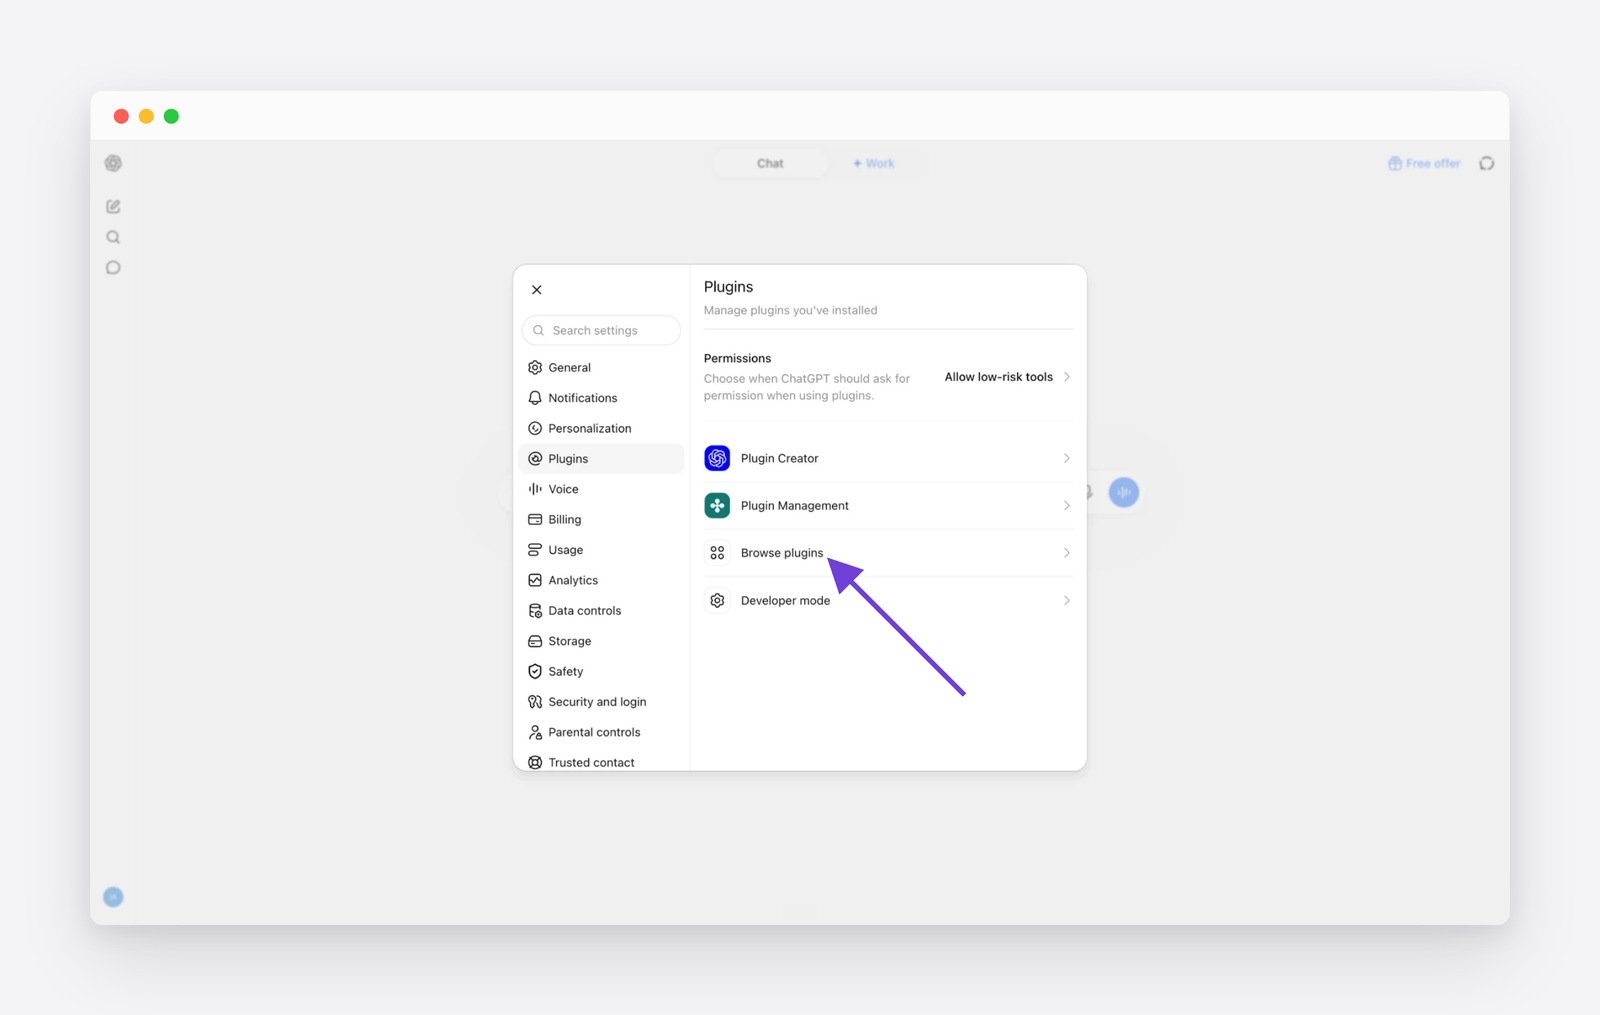
Task: Start a new chat with compose icon
Action: click(113, 206)
